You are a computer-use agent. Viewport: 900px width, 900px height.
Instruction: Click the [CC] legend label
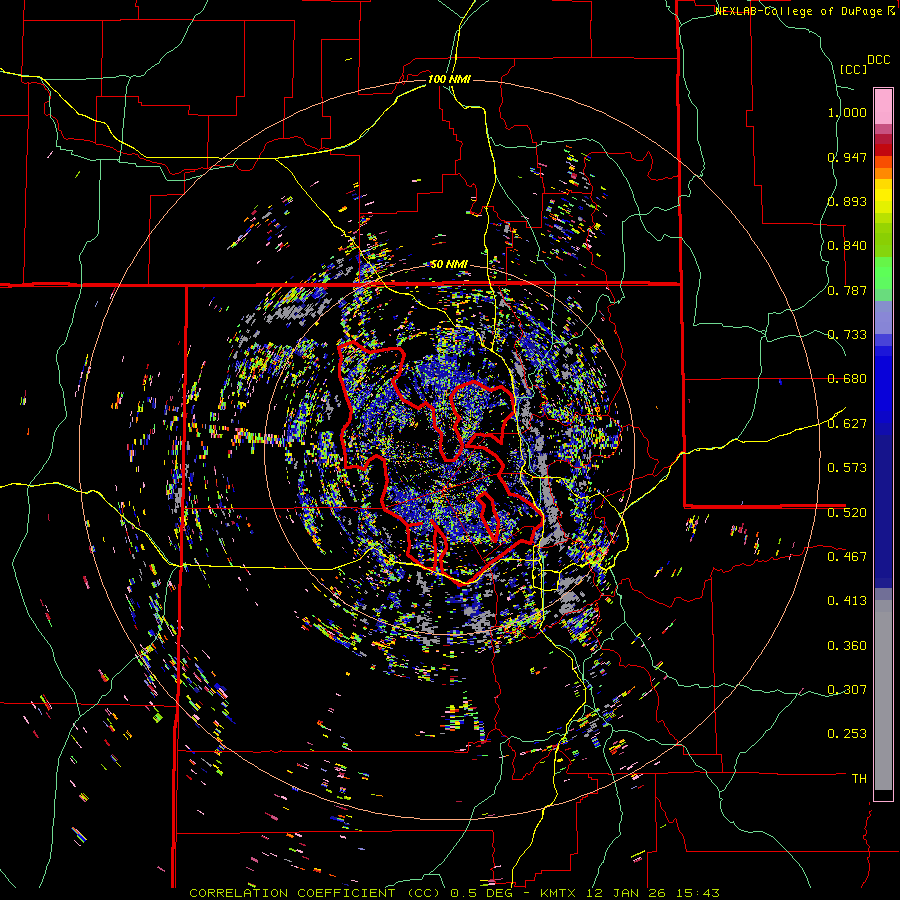[x=853, y=69]
